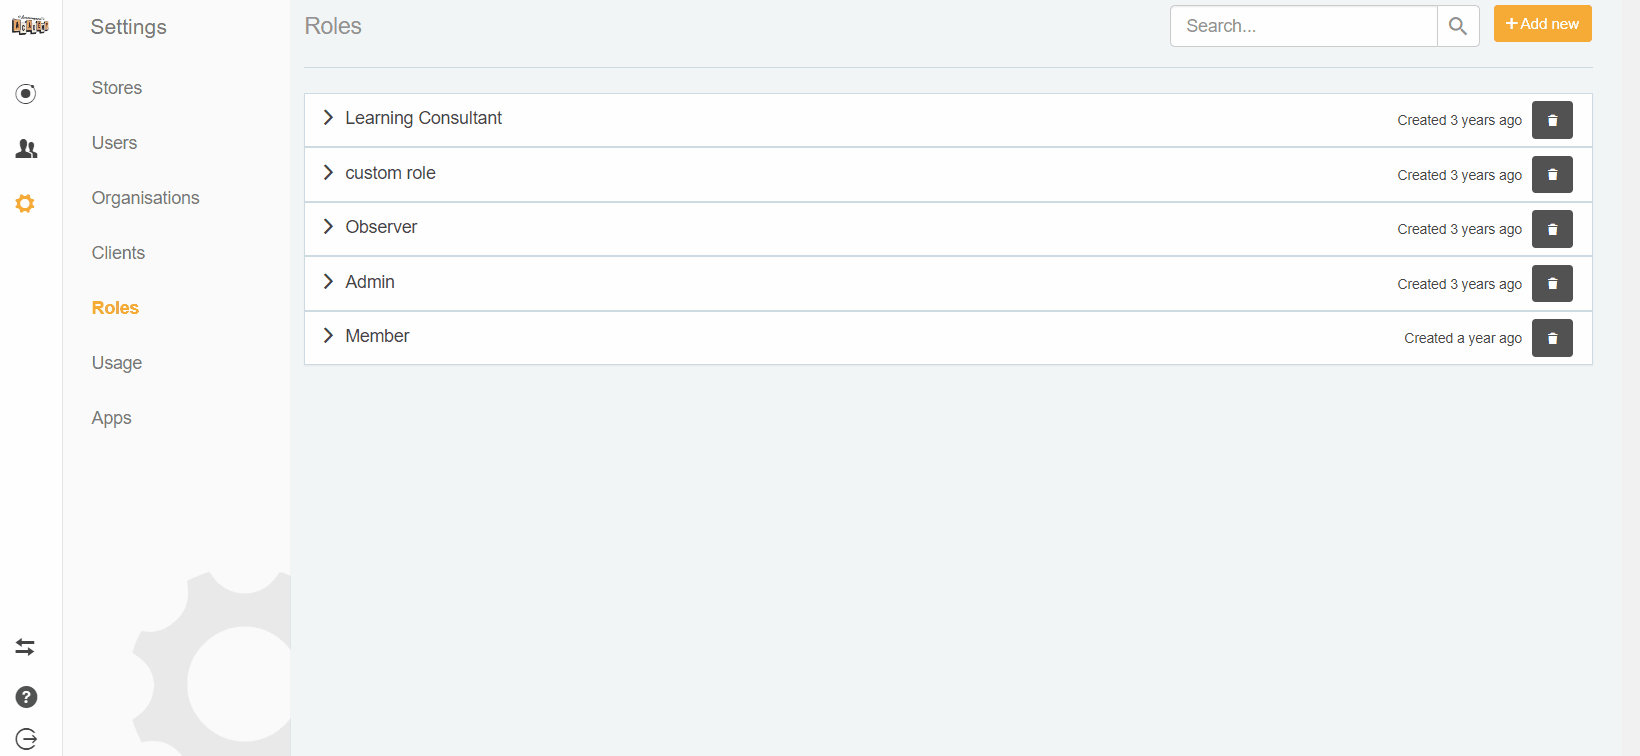Click the Add new button
The height and width of the screenshot is (756, 1640).
[1542, 24]
